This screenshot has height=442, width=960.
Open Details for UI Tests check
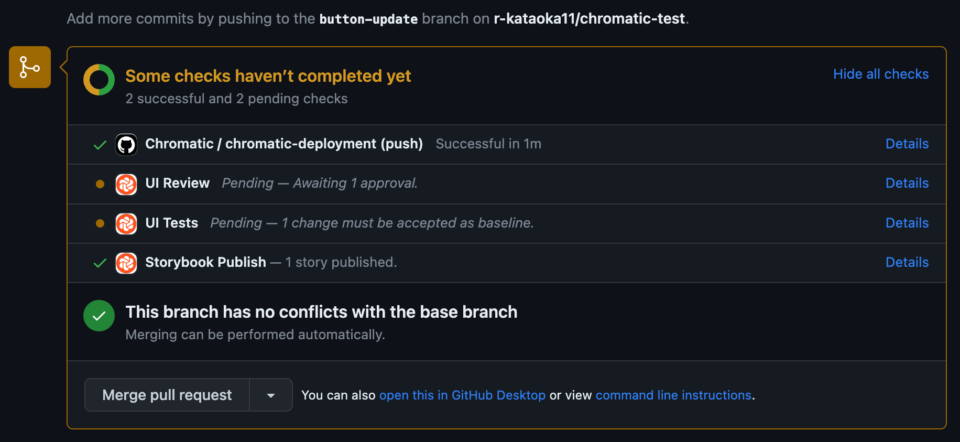[x=907, y=223]
